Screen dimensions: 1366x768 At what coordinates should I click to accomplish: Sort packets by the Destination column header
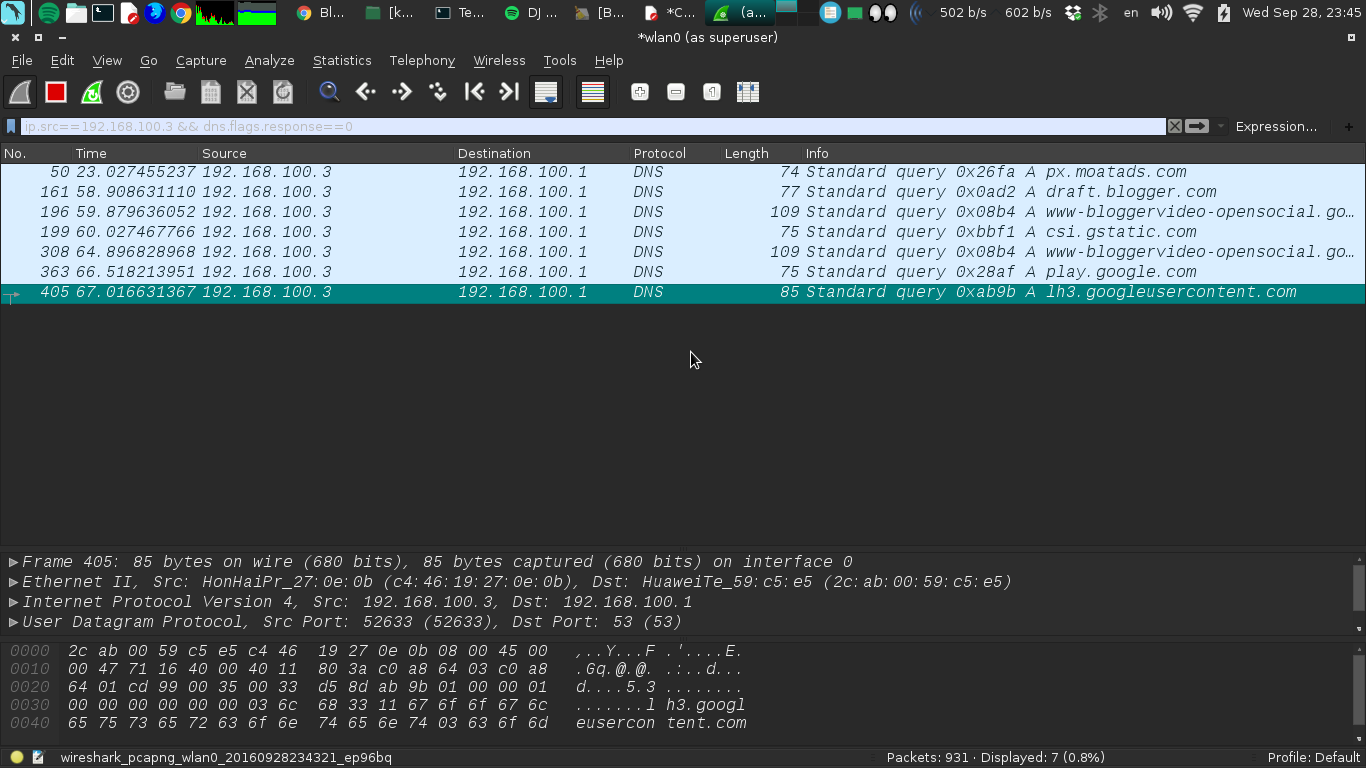click(x=543, y=153)
